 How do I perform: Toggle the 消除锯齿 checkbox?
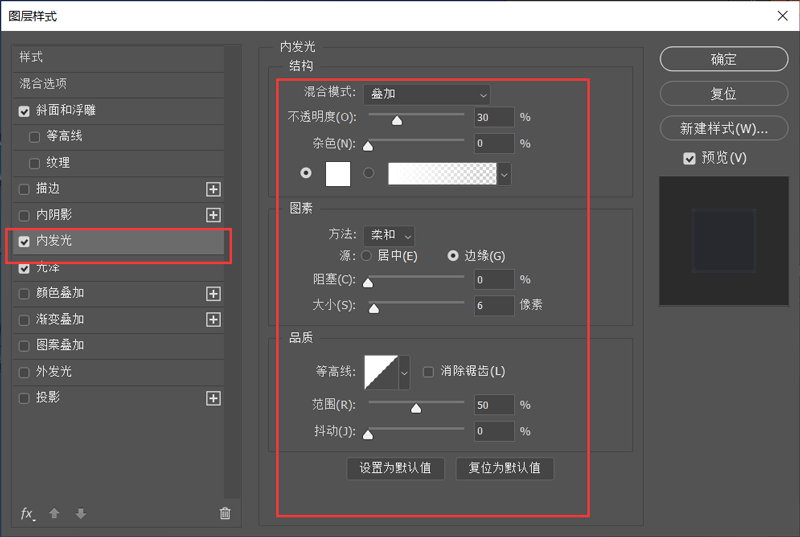click(x=428, y=371)
